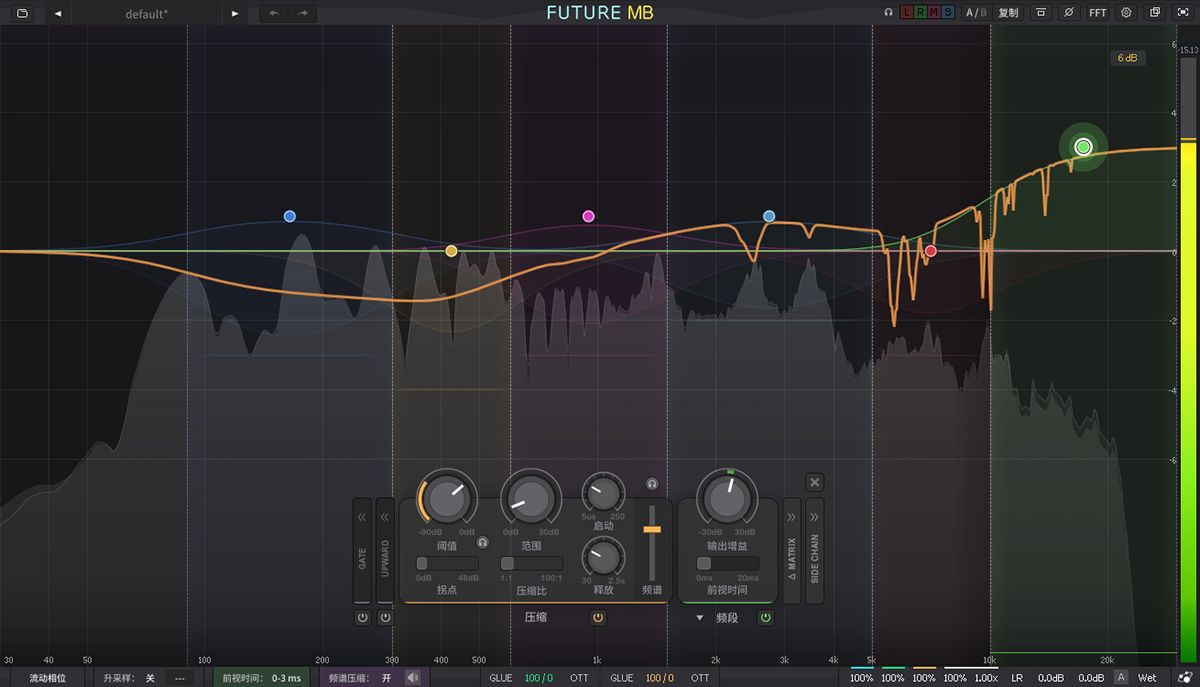The width and height of the screenshot is (1200, 687).
Task: Select the red band node near 7k
Action: 930,251
